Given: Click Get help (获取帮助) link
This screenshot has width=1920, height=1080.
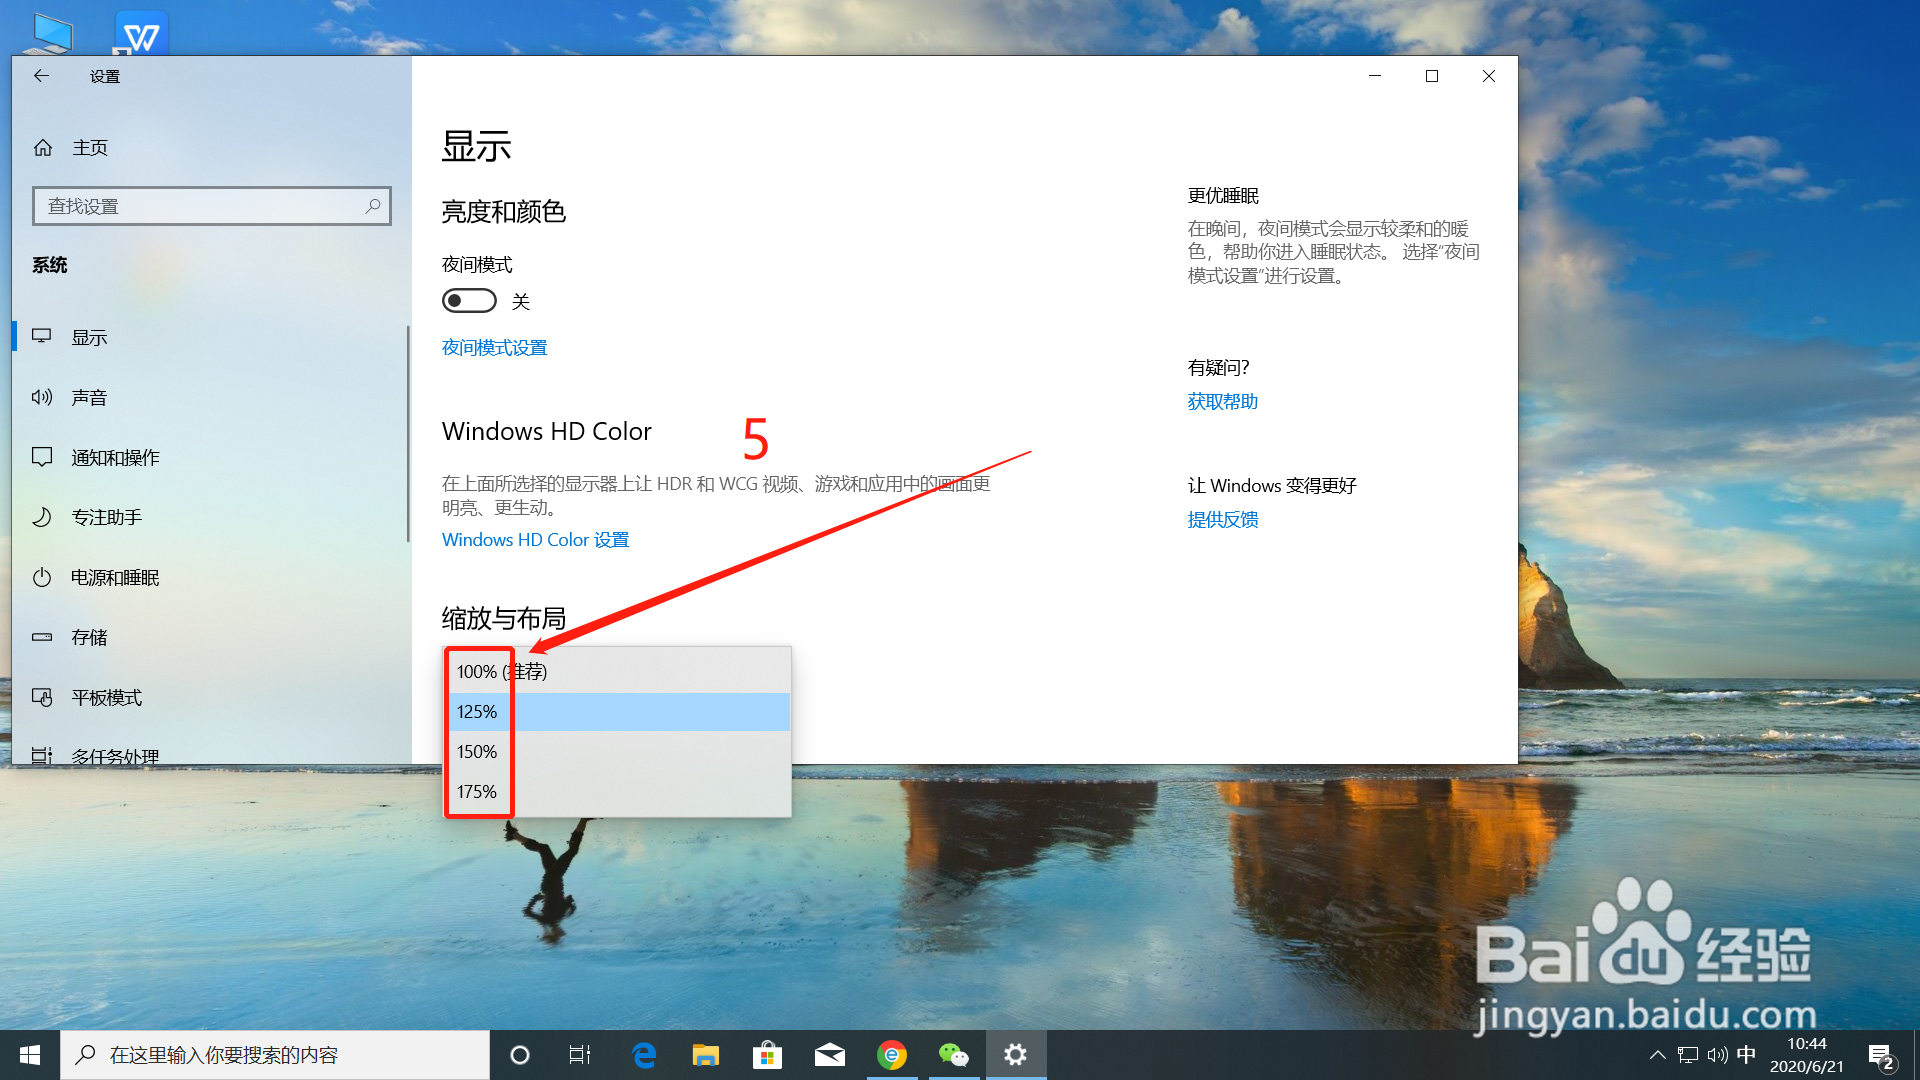Looking at the screenshot, I should pyautogui.click(x=1222, y=402).
